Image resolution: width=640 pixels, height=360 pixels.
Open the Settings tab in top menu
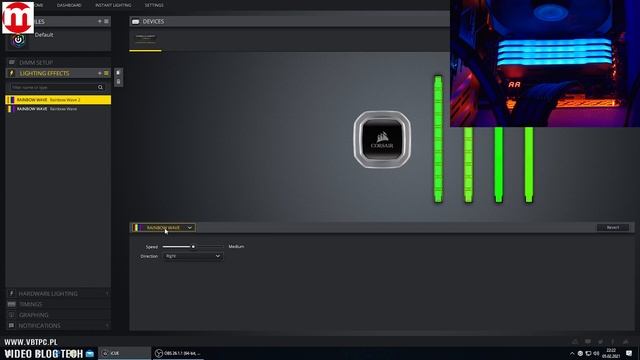point(154,5)
